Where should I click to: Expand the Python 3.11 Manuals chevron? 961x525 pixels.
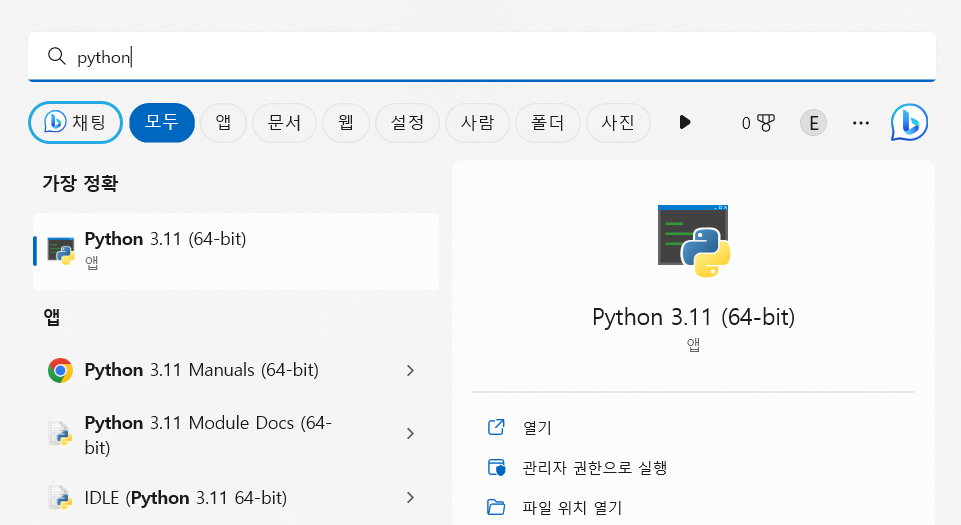tap(411, 371)
